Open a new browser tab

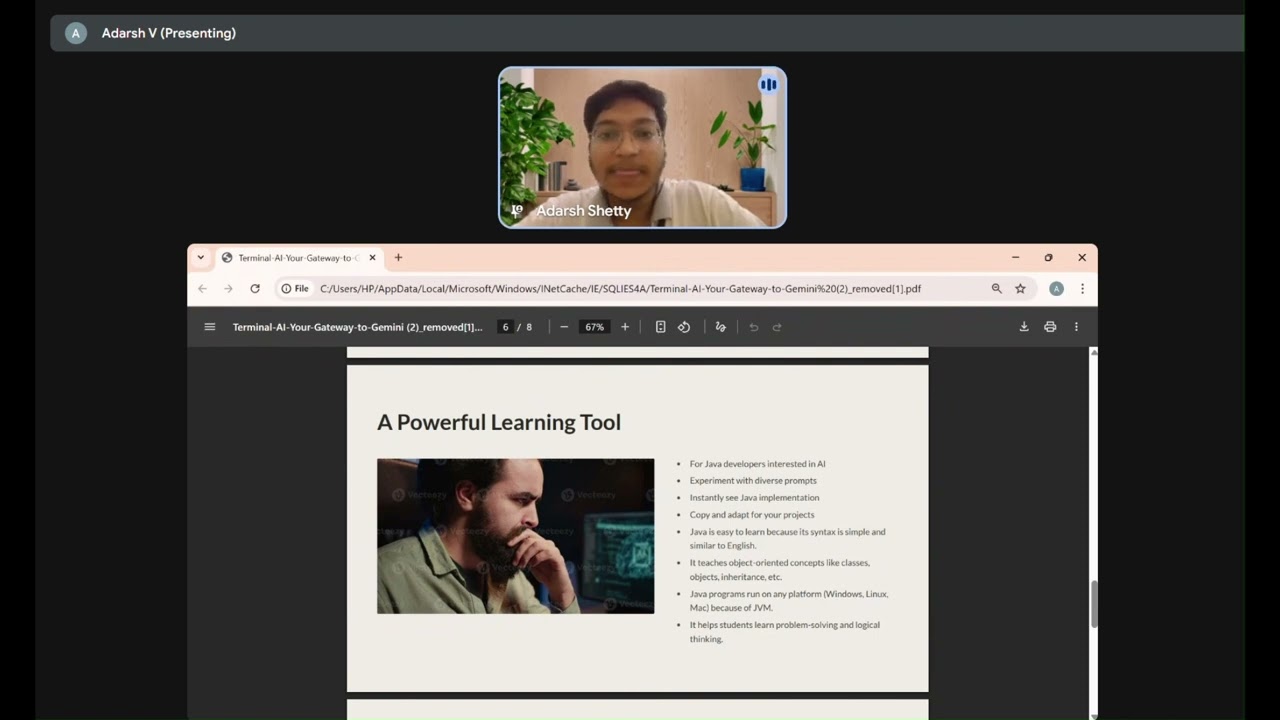[398, 257]
